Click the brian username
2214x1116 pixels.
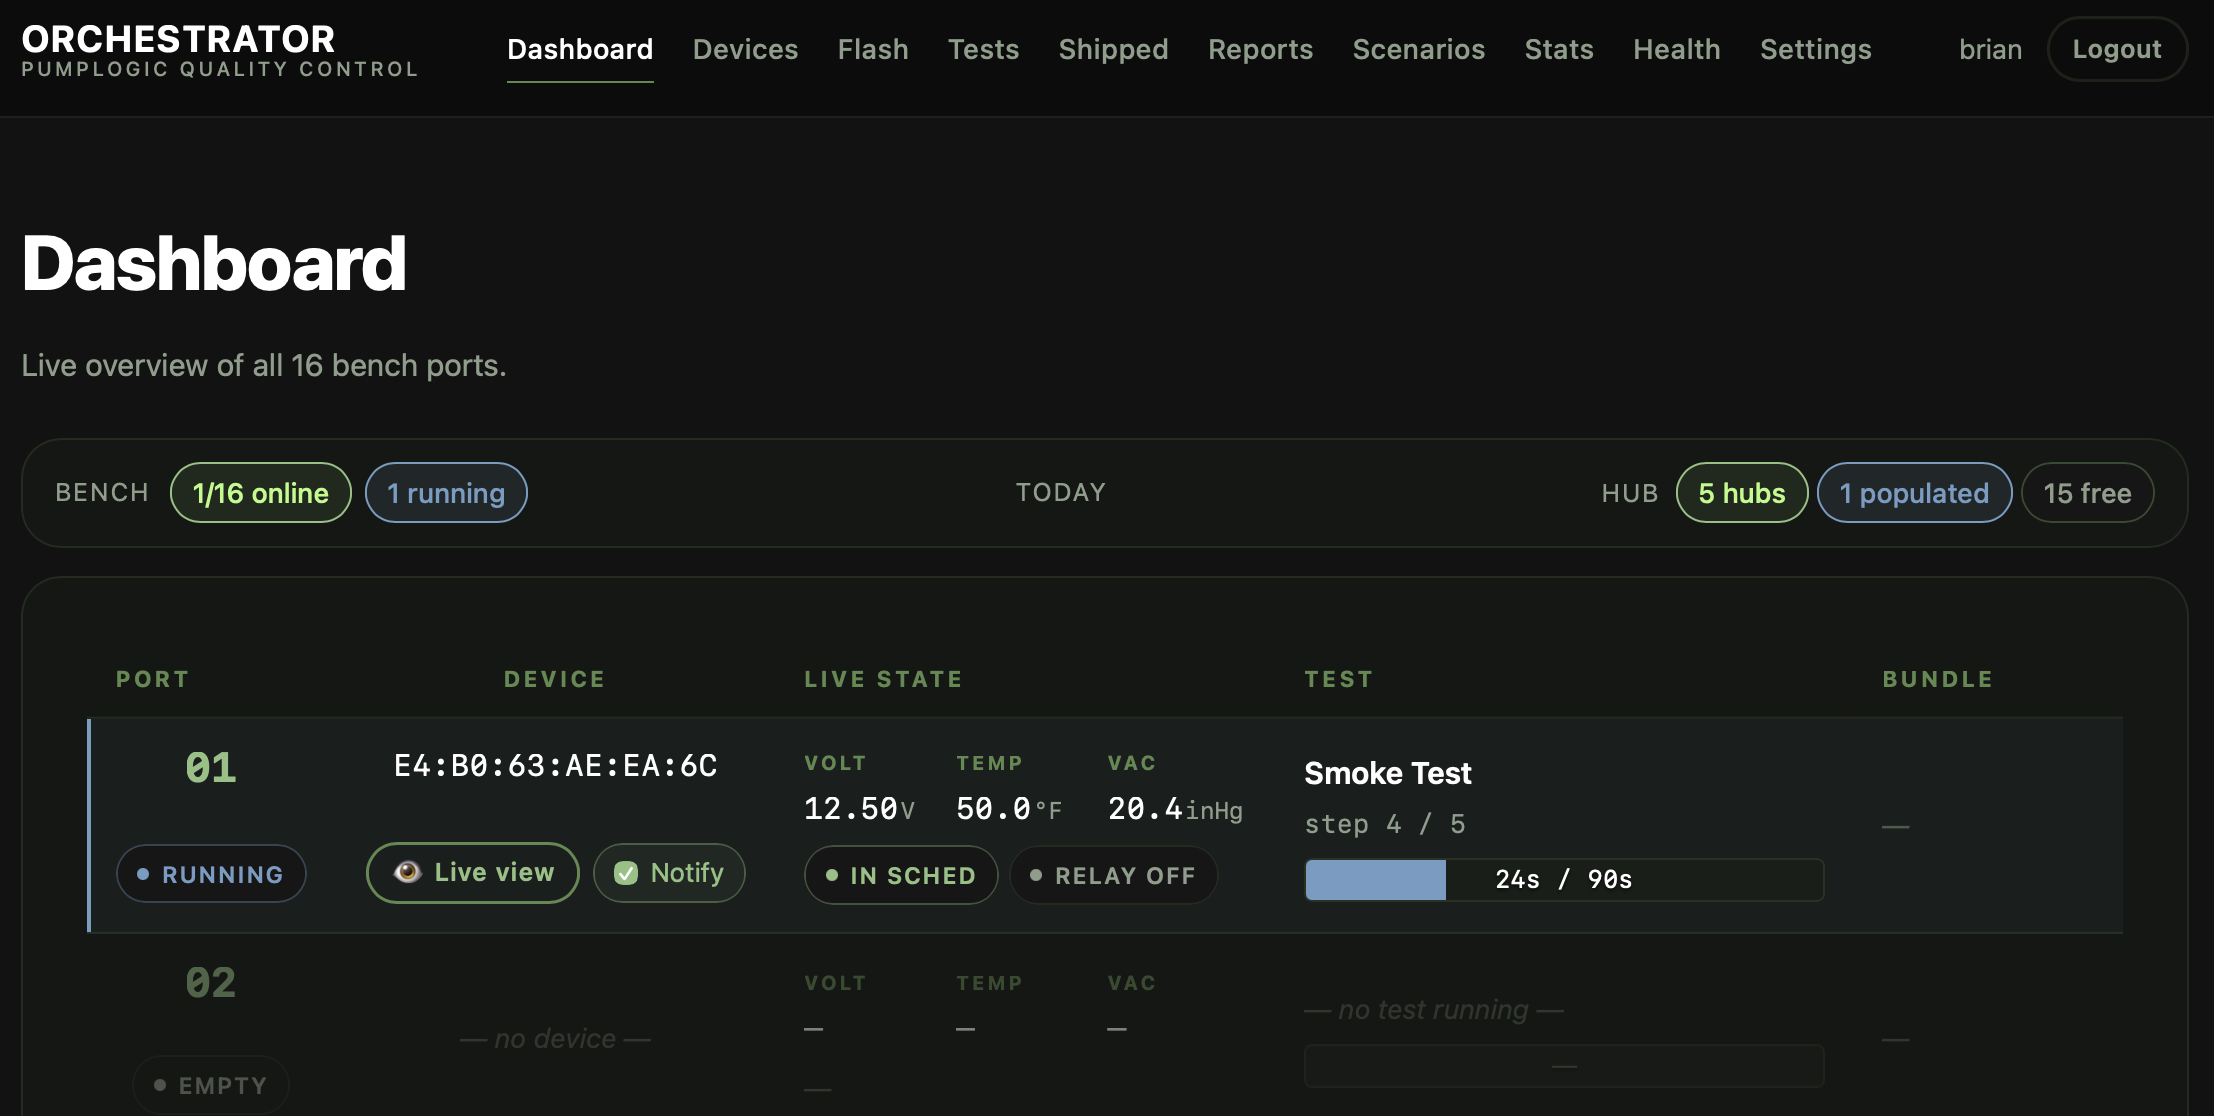coord(1990,49)
